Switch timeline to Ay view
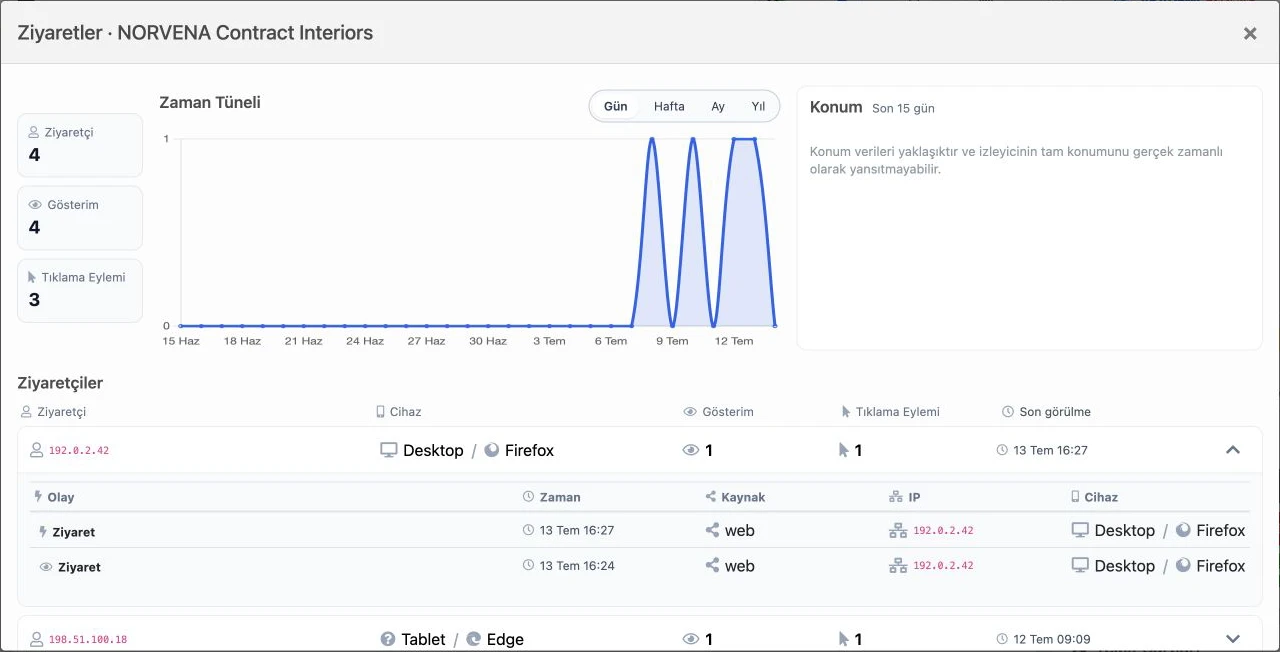The width and height of the screenshot is (1280, 652). [718, 106]
